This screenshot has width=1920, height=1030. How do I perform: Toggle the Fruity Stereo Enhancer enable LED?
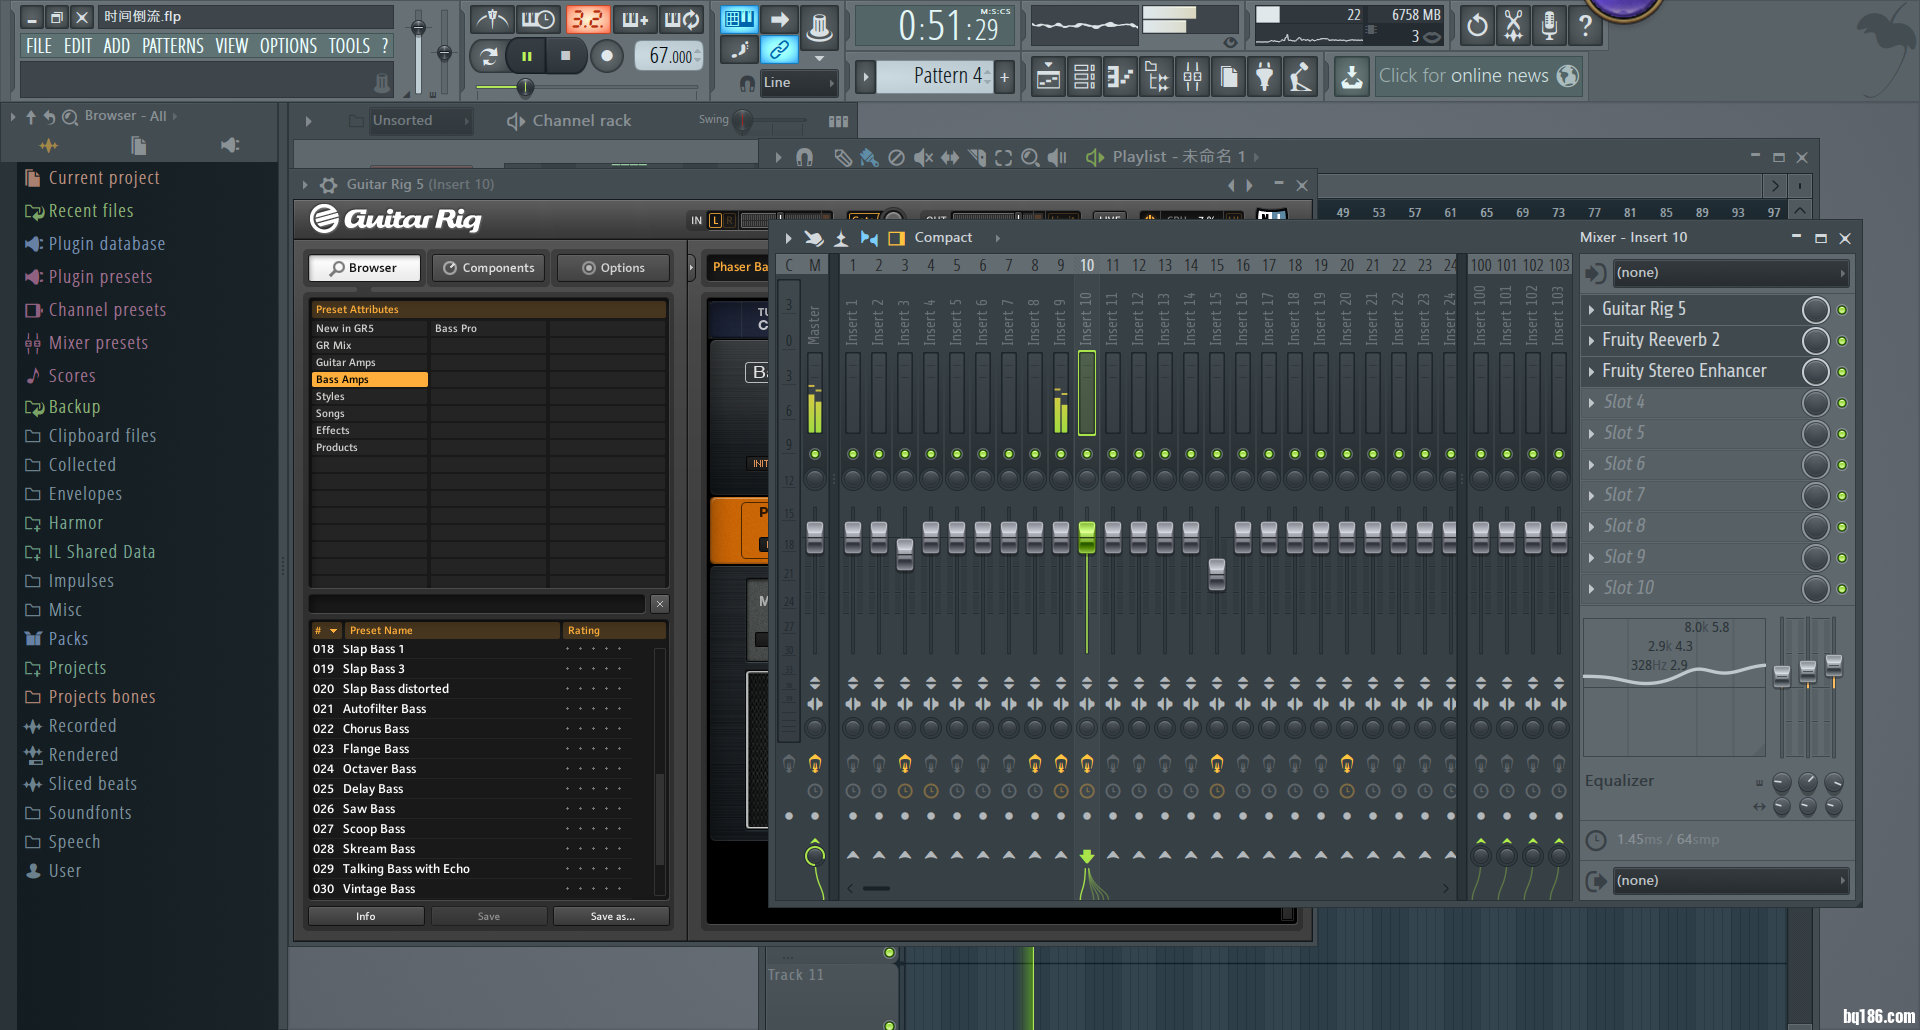1842,372
